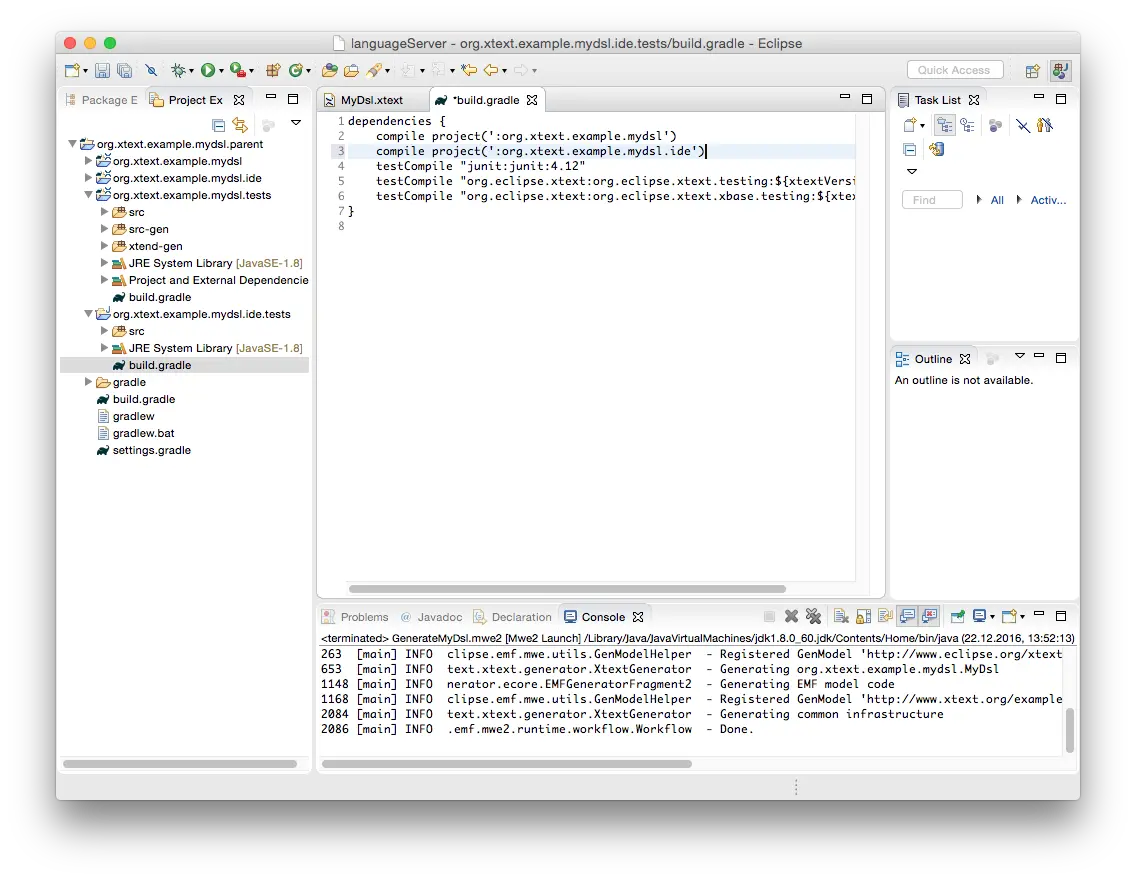Toggle Word Wrap in Console toolbar

(885, 616)
